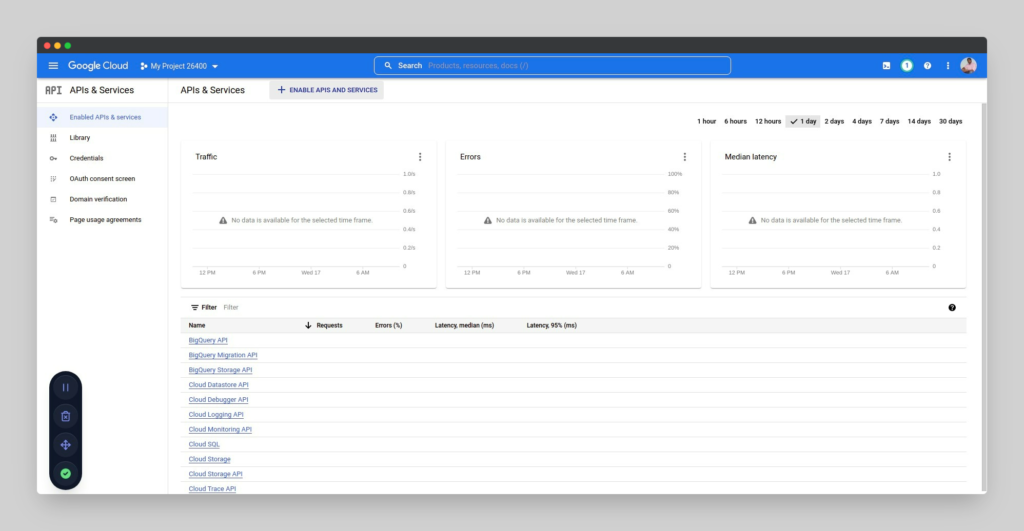
Task: Click the move arrows icon in floating toolbar
Action: [x=65, y=445]
